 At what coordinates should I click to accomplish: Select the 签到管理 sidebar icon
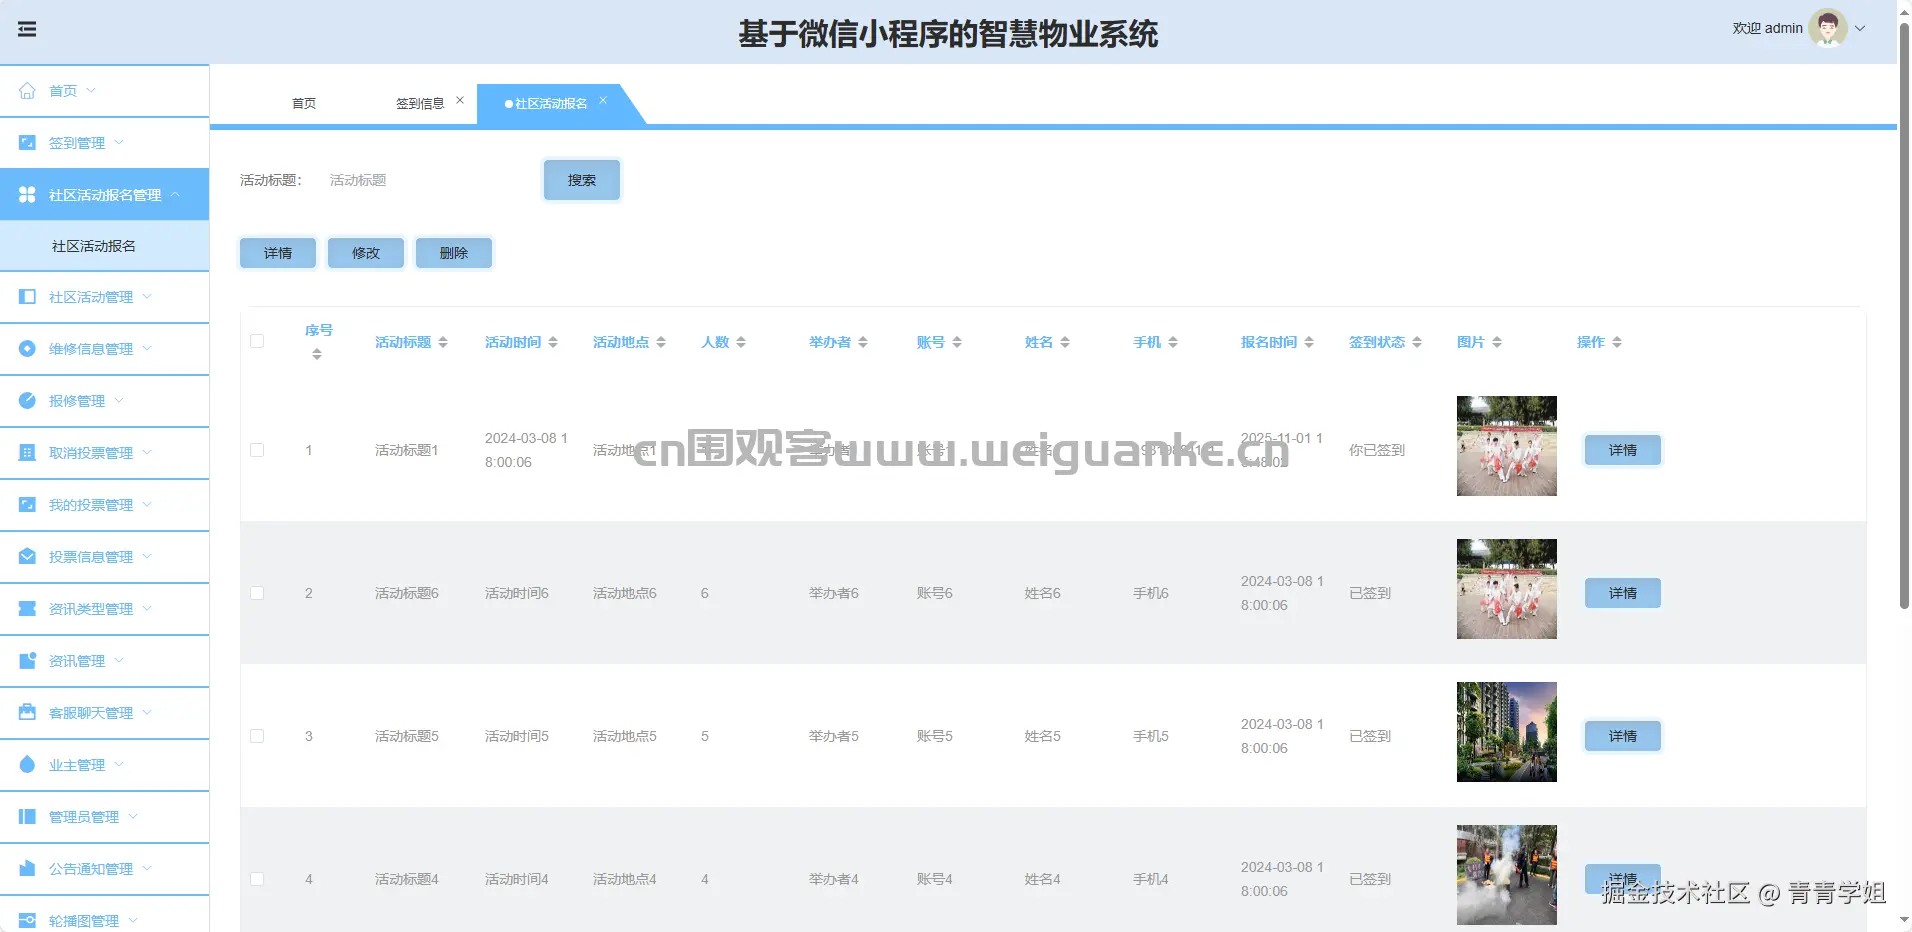pyautogui.click(x=26, y=142)
